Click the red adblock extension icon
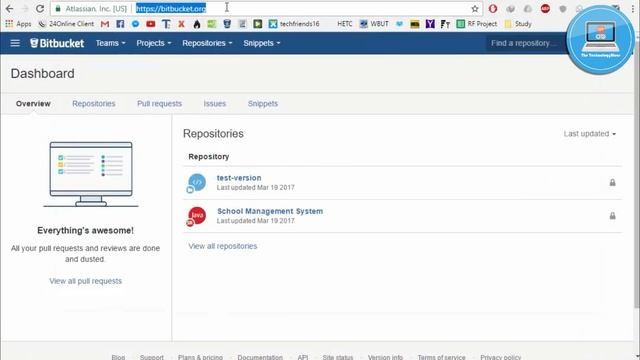The image size is (640, 360). 545,9
